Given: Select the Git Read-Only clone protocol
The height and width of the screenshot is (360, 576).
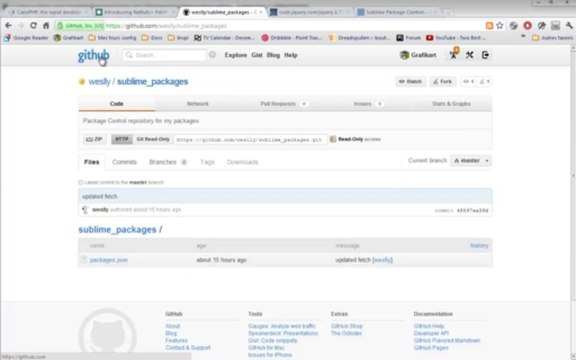Looking at the screenshot, I should (153, 139).
